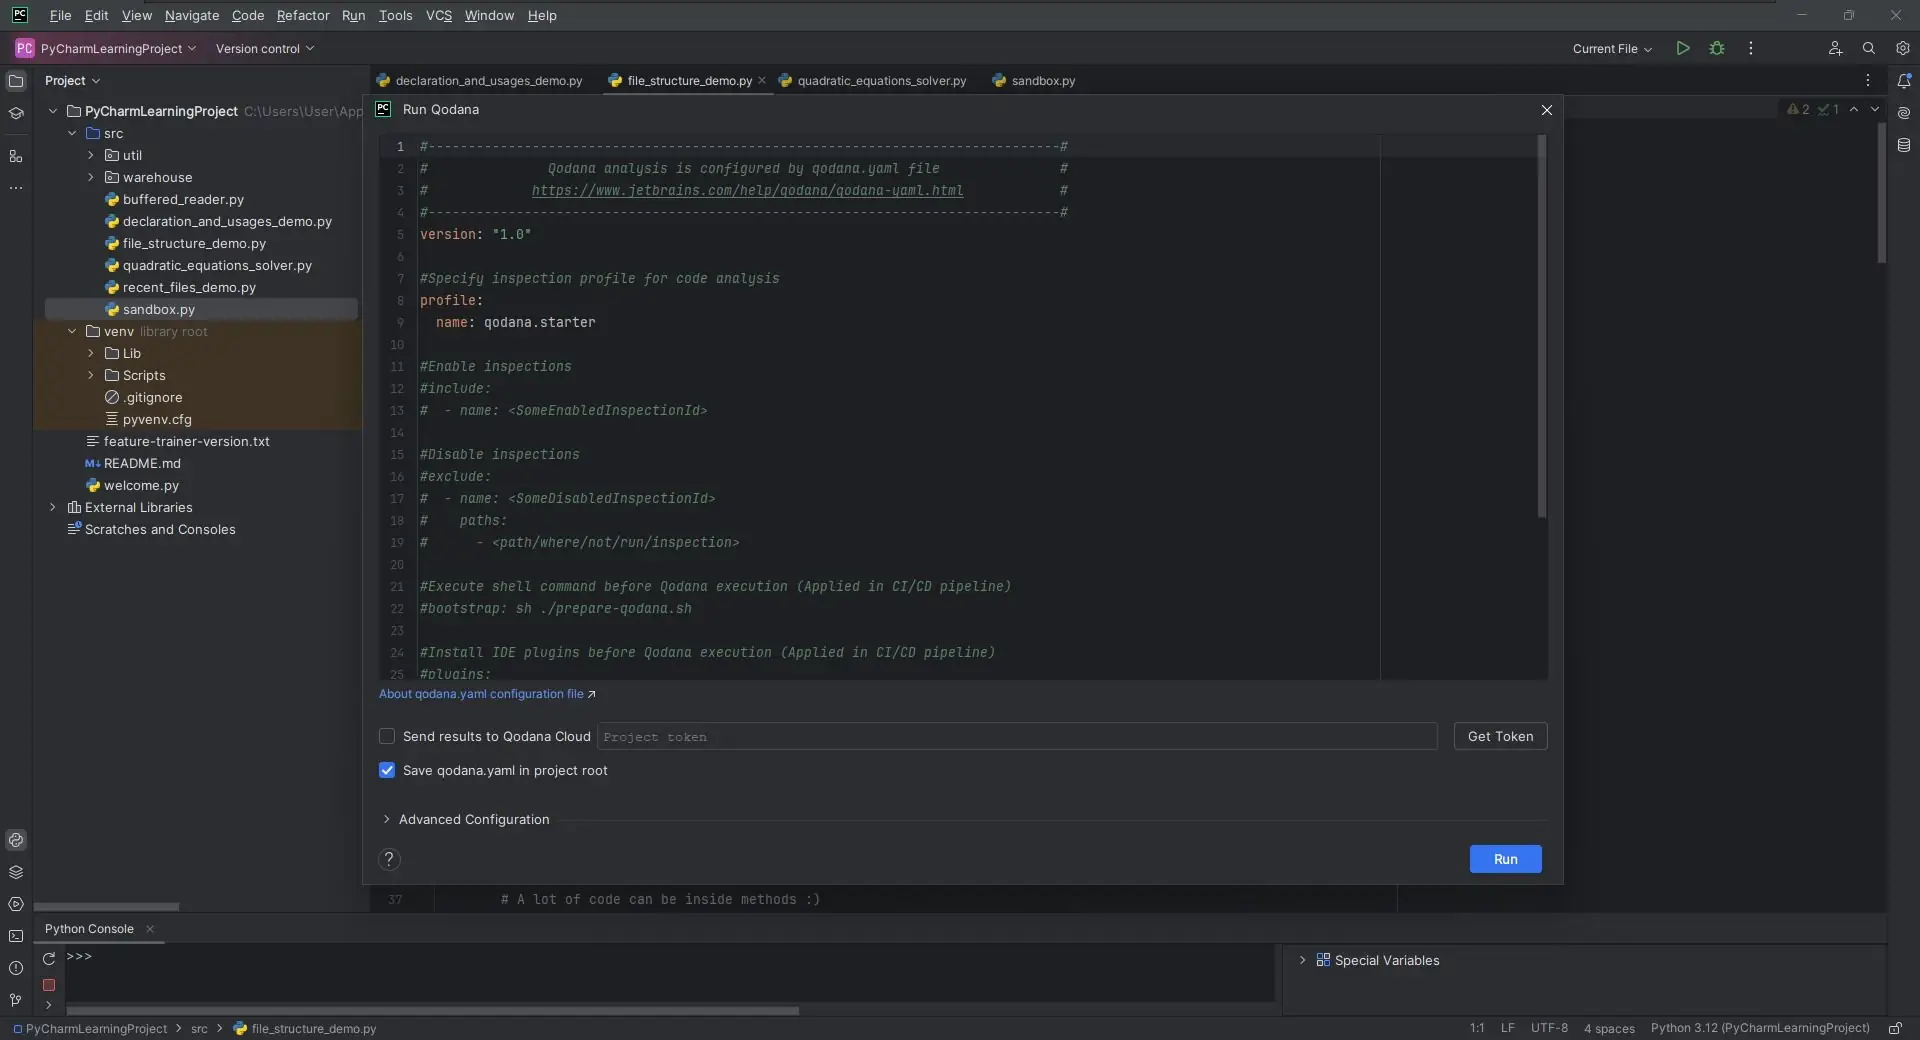Enable Send results to Qodana Cloud
The width and height of the screenshot is (1920, 1040).
[387, 737]
